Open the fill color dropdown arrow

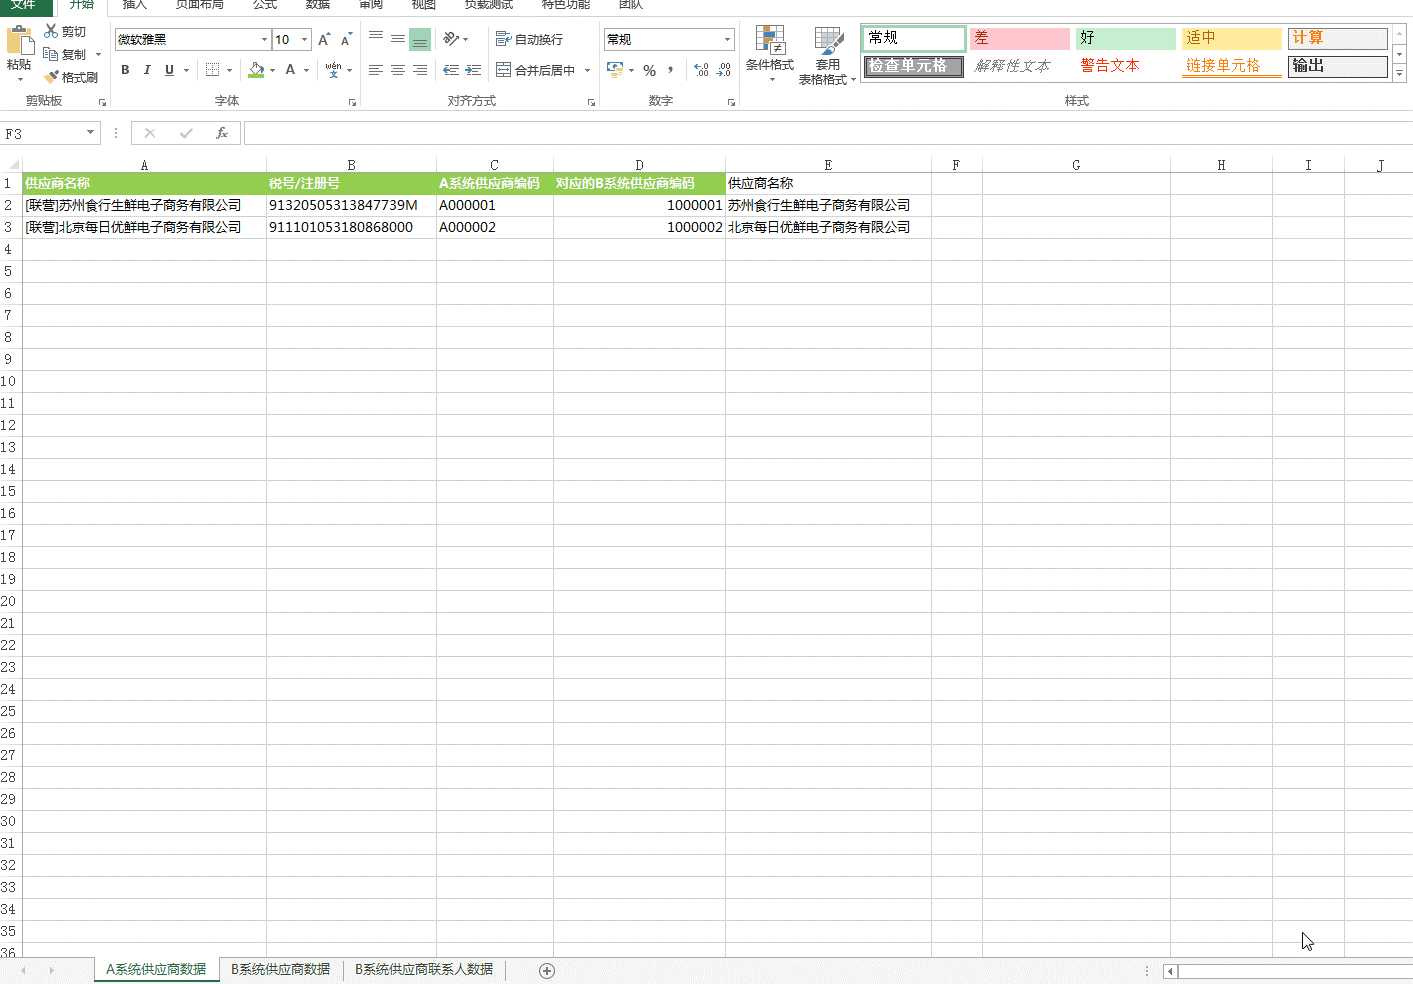click(272, 70)
